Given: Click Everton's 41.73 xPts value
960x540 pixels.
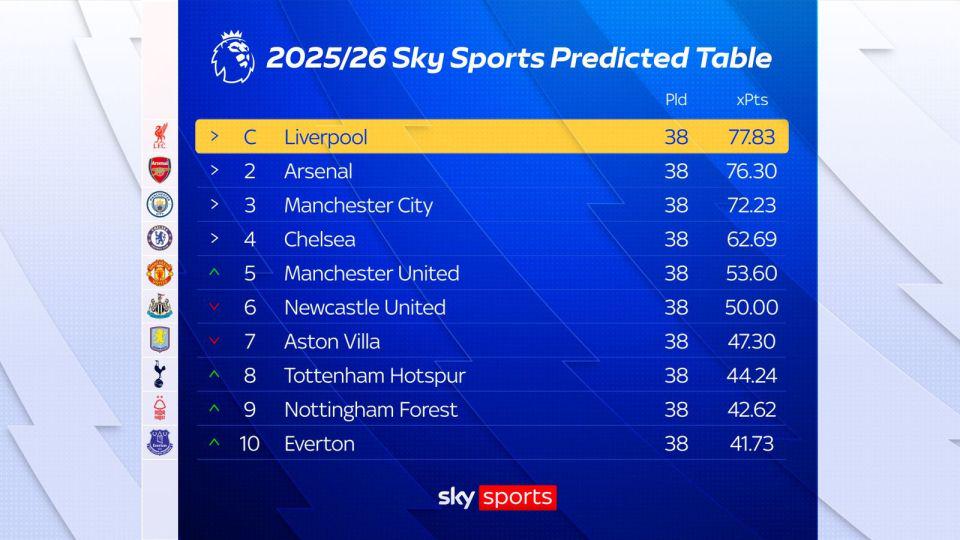Looking at the screenshot, I should (x=751, y=444).
